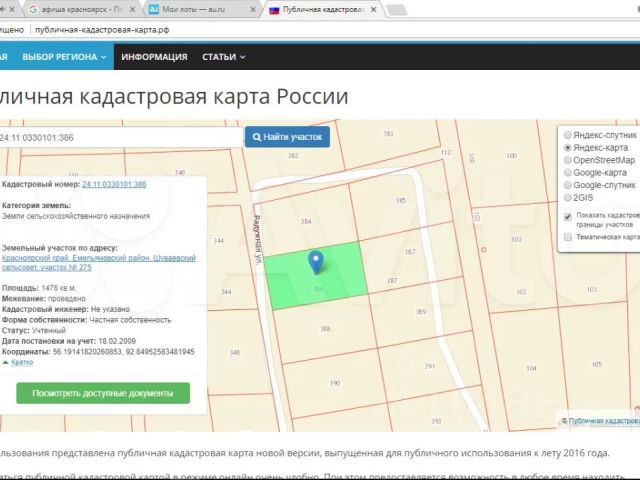Select OpenStreetMap base layer
This screenshot has width=640, height=480.
569,160
